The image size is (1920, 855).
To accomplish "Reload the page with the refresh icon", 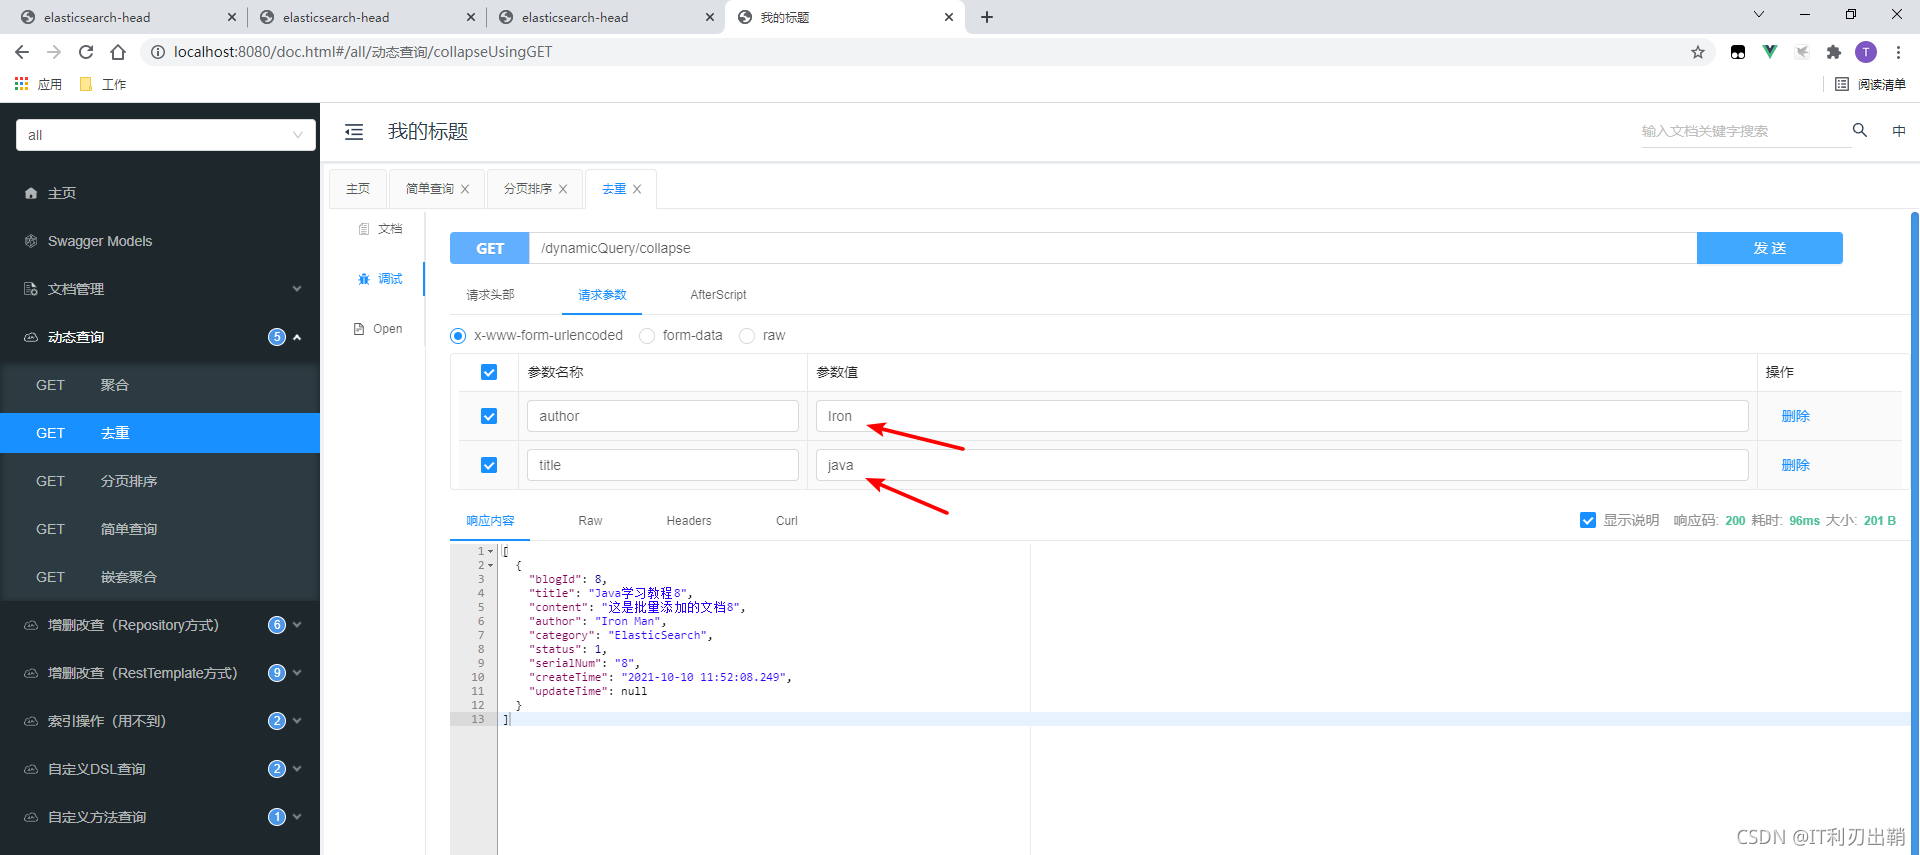I will click(86, 52).
